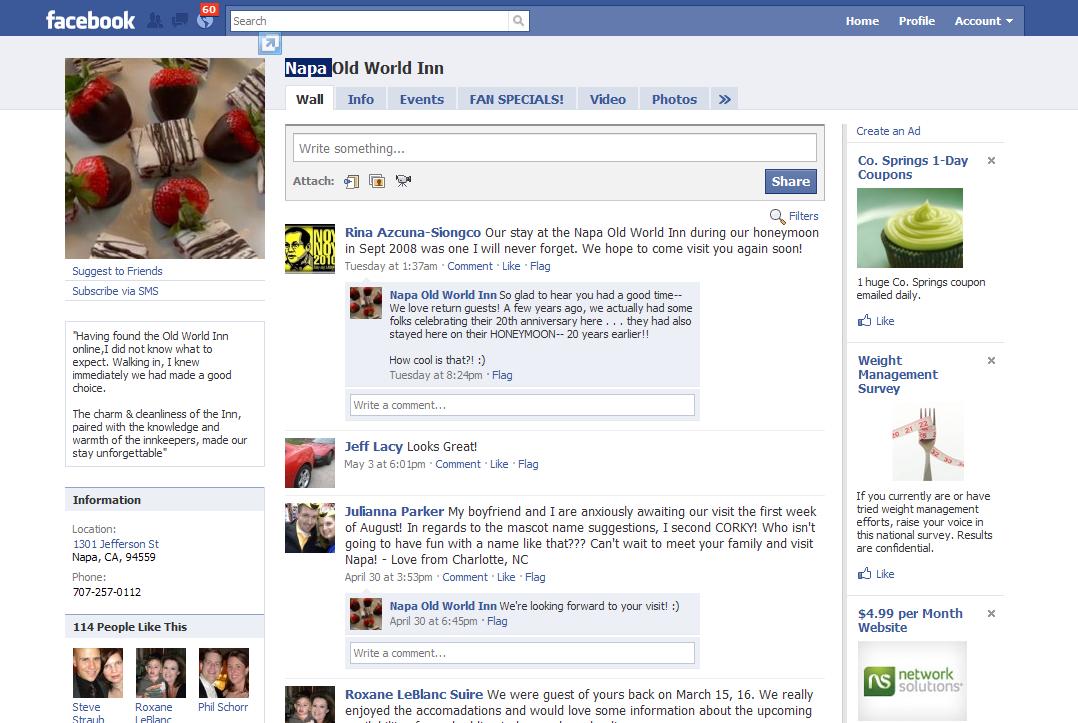
Task: Open Co. Springs 1-Day Coupons ad title
Action: pyautogui.click(x=912, y=168)
